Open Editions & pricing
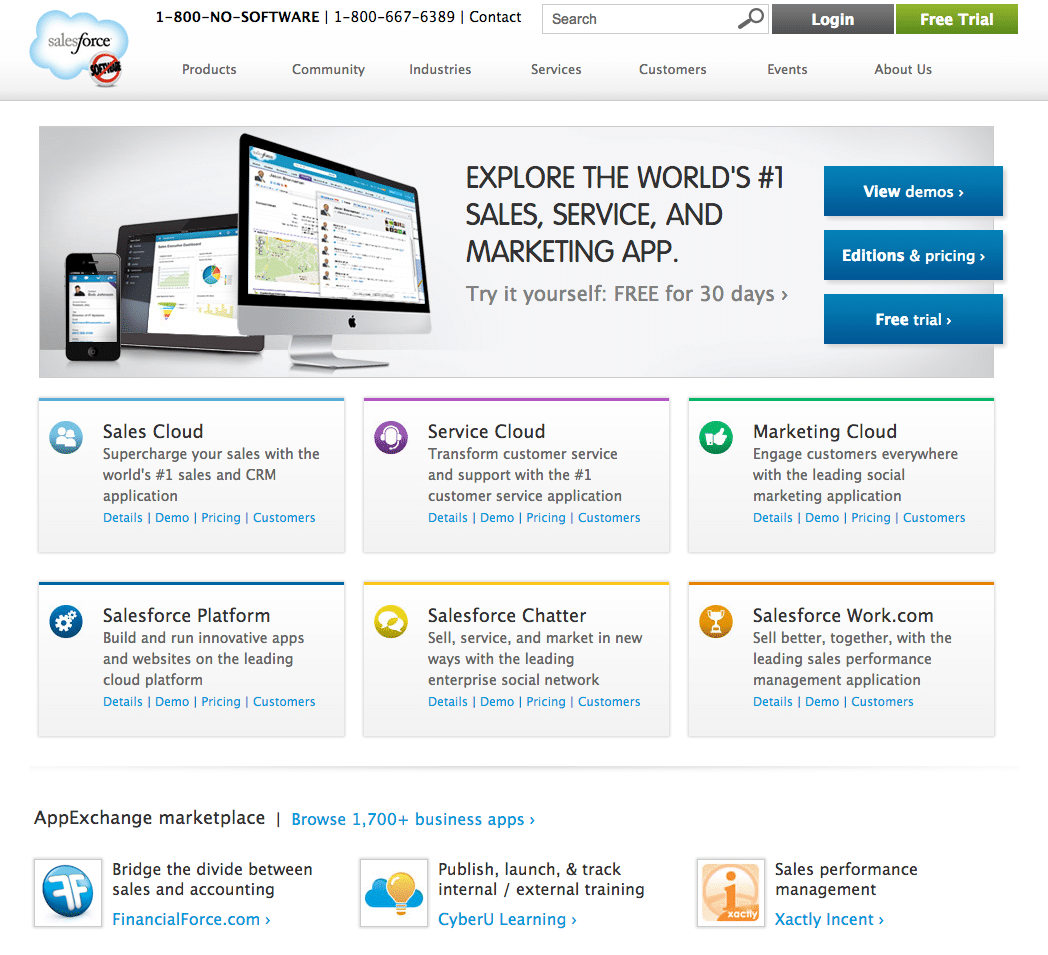The width and height of the screenshot is (1048, 955). (912, 256)
